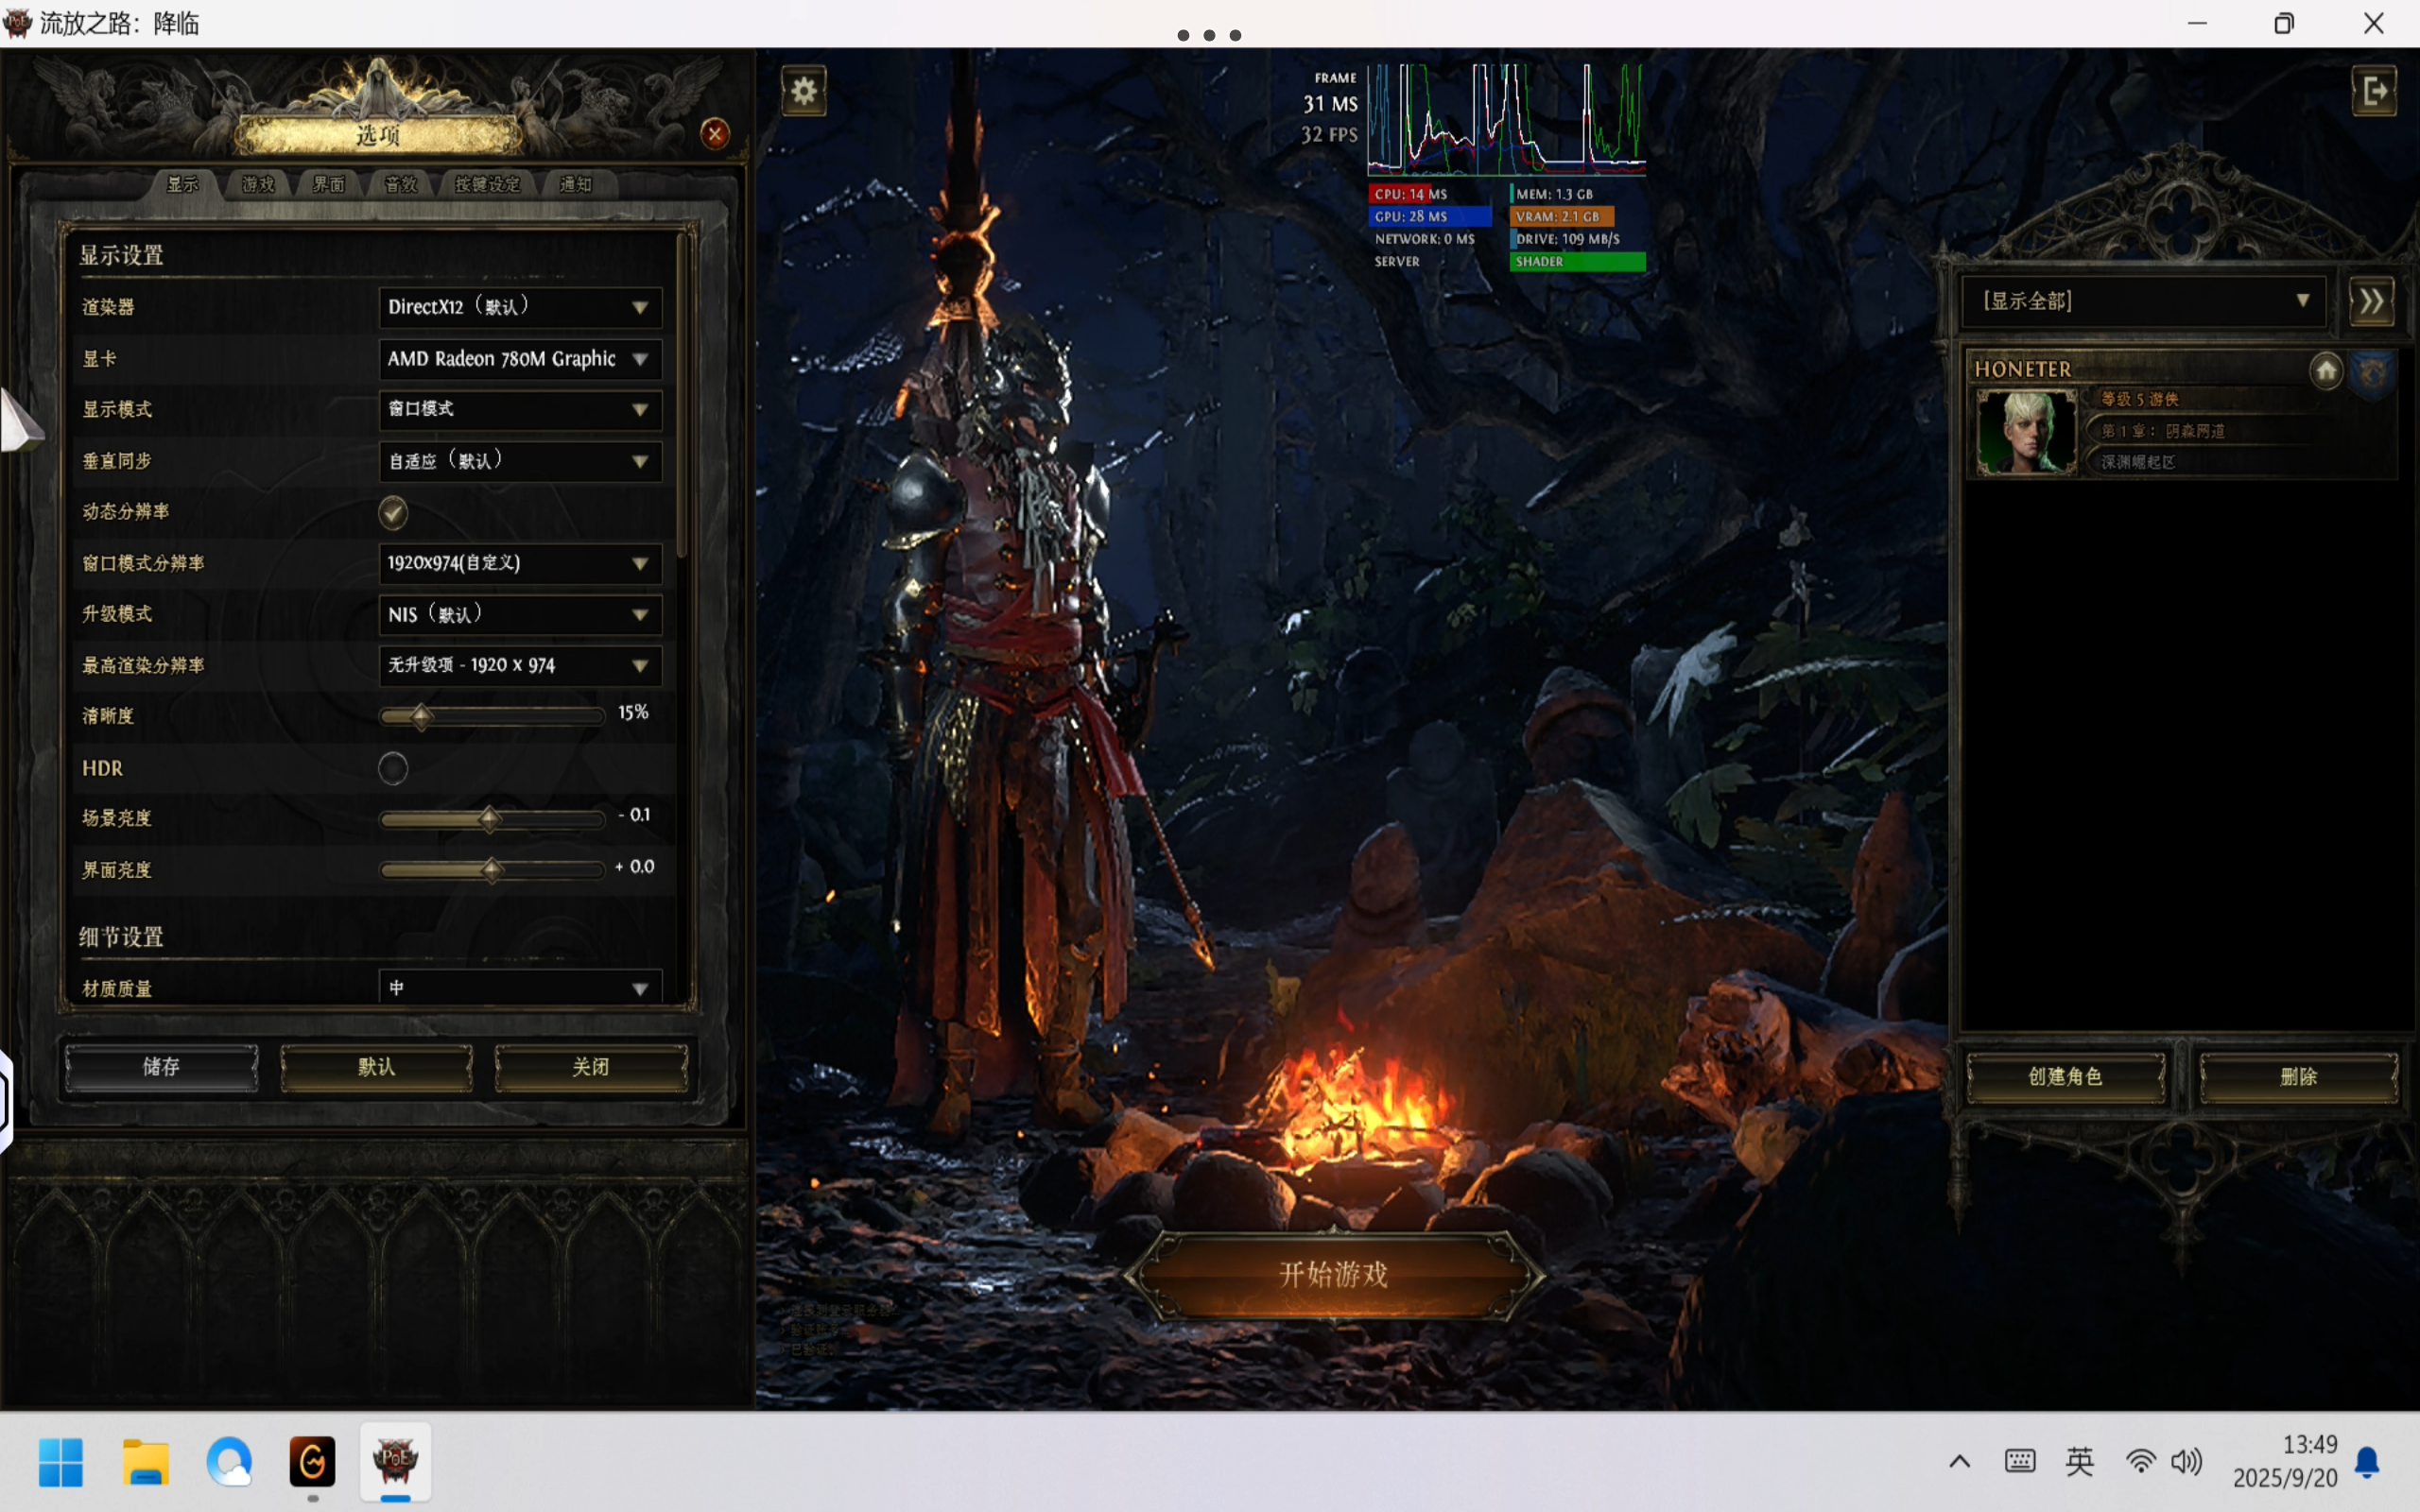Click the 默认 defaults button
Screen dimensions: 2420x1512
(x=376, y=1067)
